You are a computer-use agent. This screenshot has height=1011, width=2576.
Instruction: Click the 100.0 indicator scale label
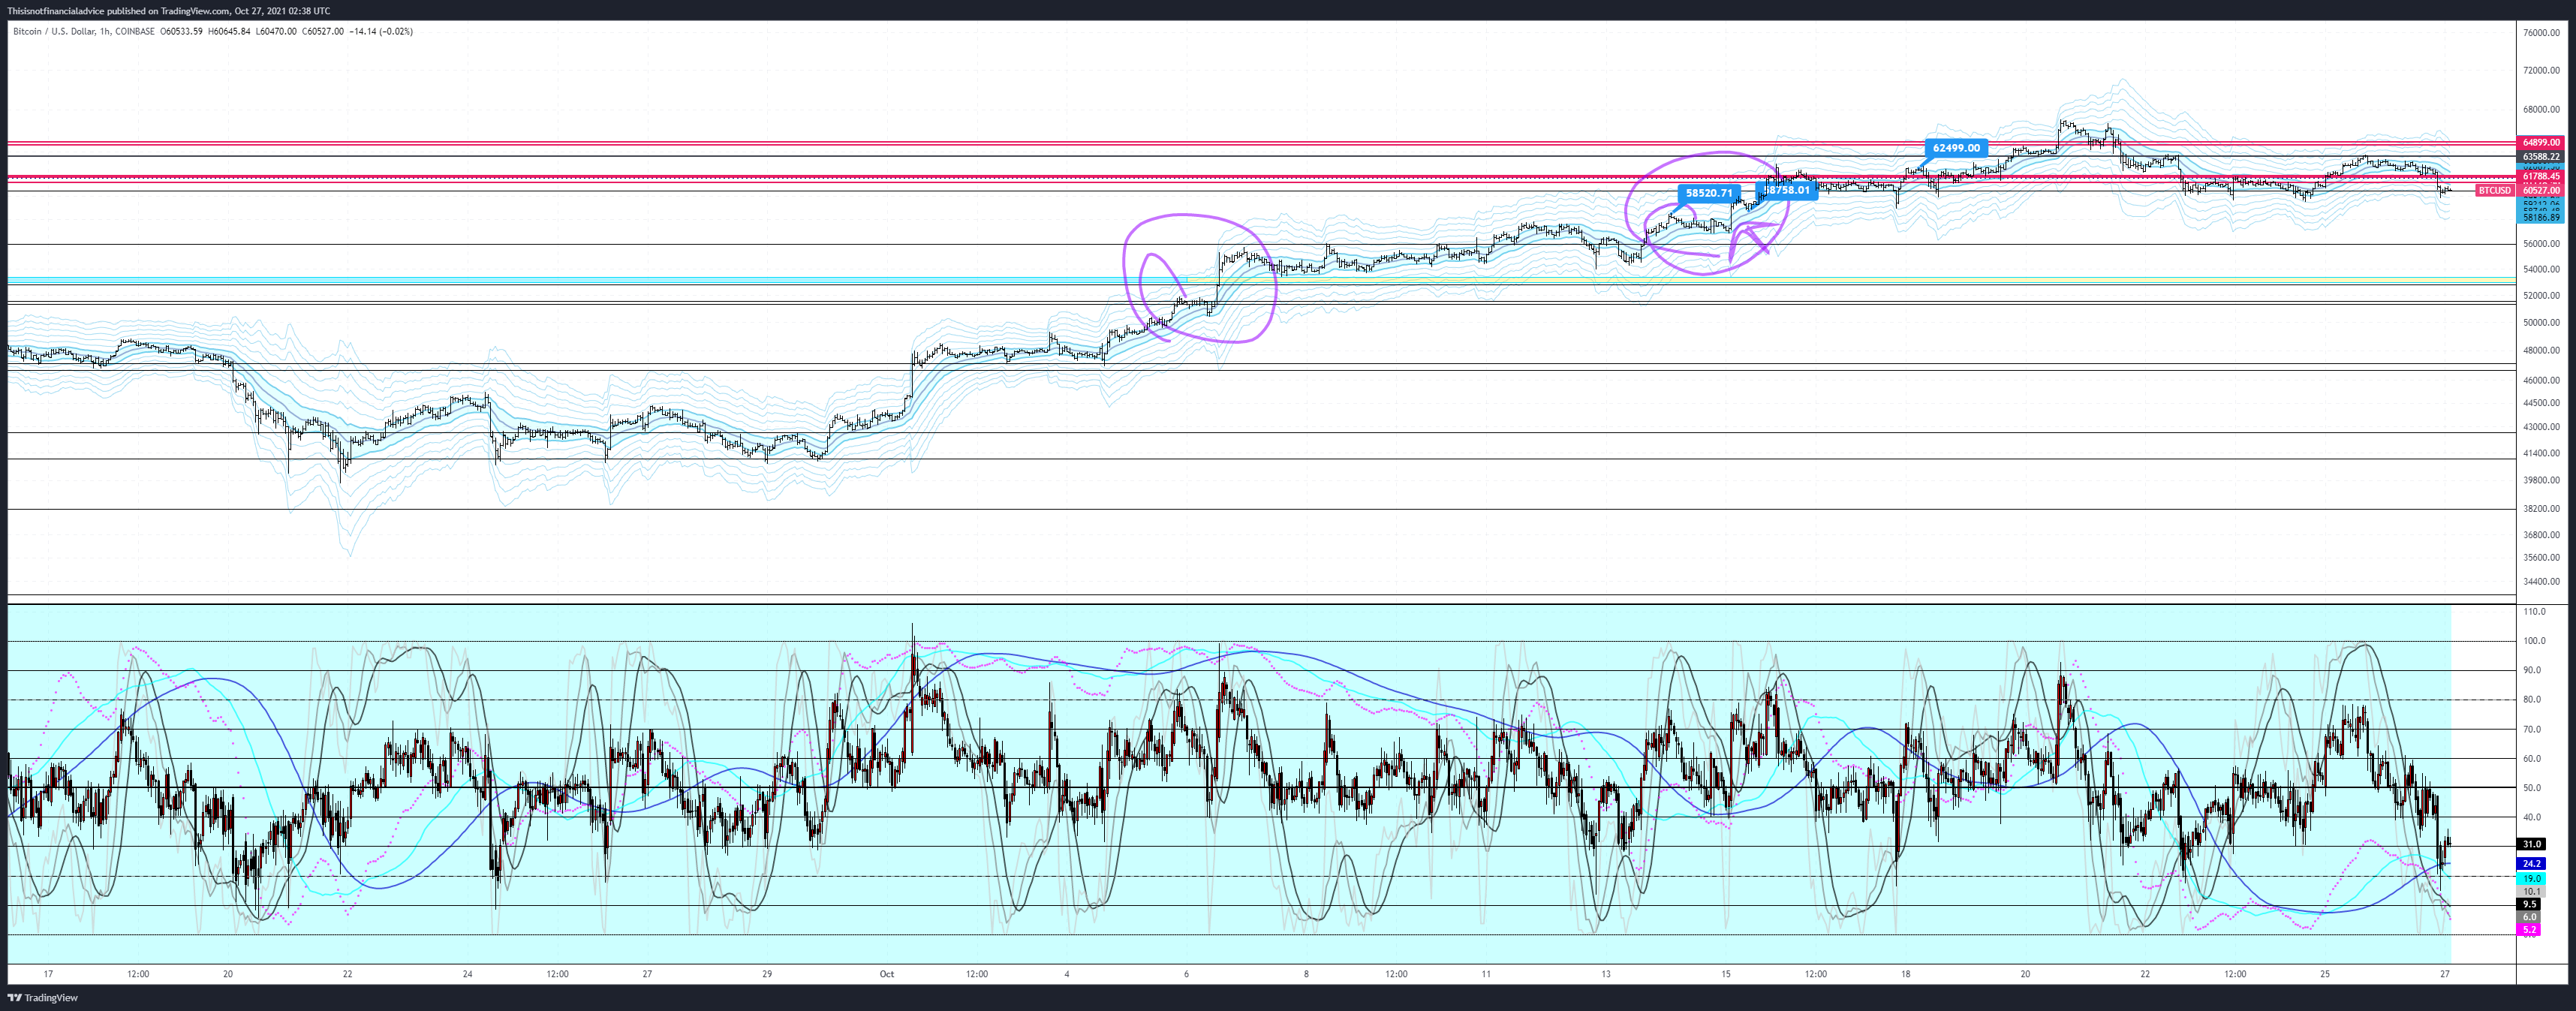pos(2535,642)
